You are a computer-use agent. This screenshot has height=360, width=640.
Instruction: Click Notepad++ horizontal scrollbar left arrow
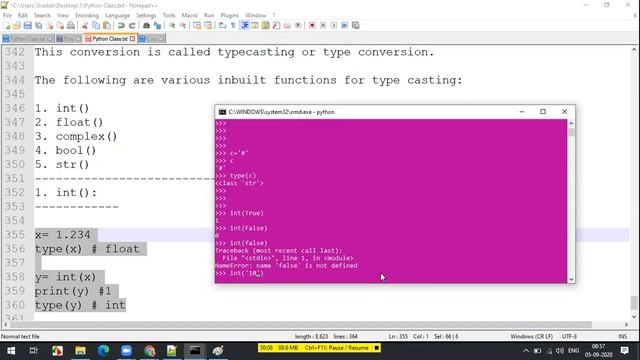[5, 325]
